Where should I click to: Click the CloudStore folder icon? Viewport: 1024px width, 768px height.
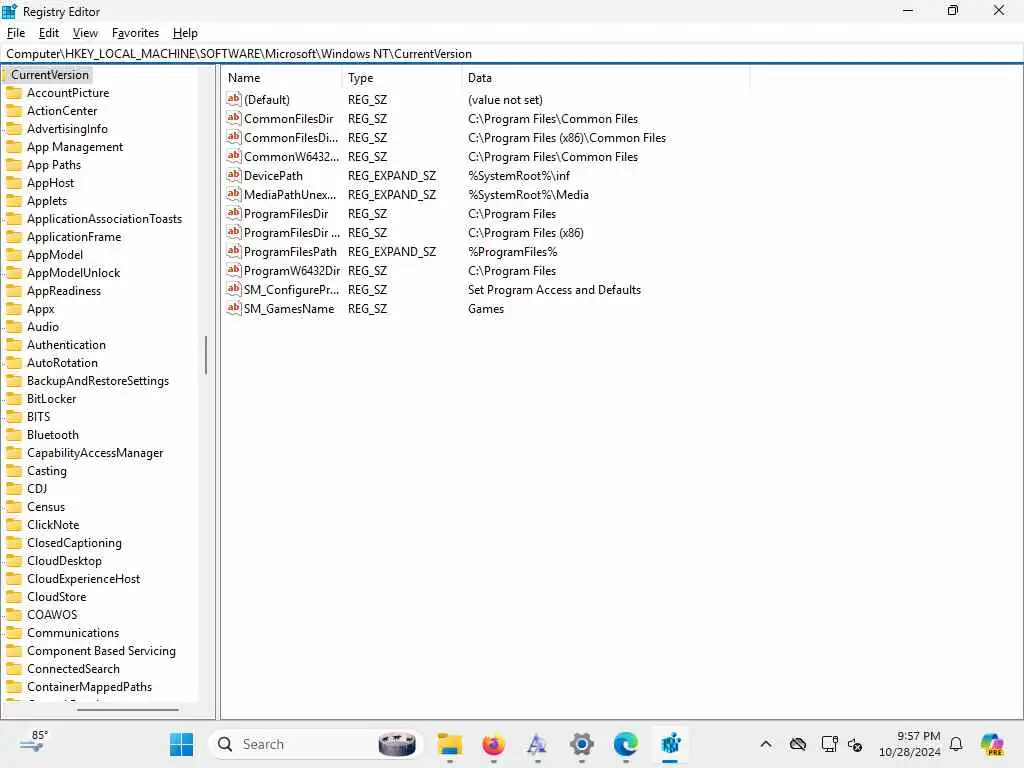pyautogui.click(x=14, y=596)
